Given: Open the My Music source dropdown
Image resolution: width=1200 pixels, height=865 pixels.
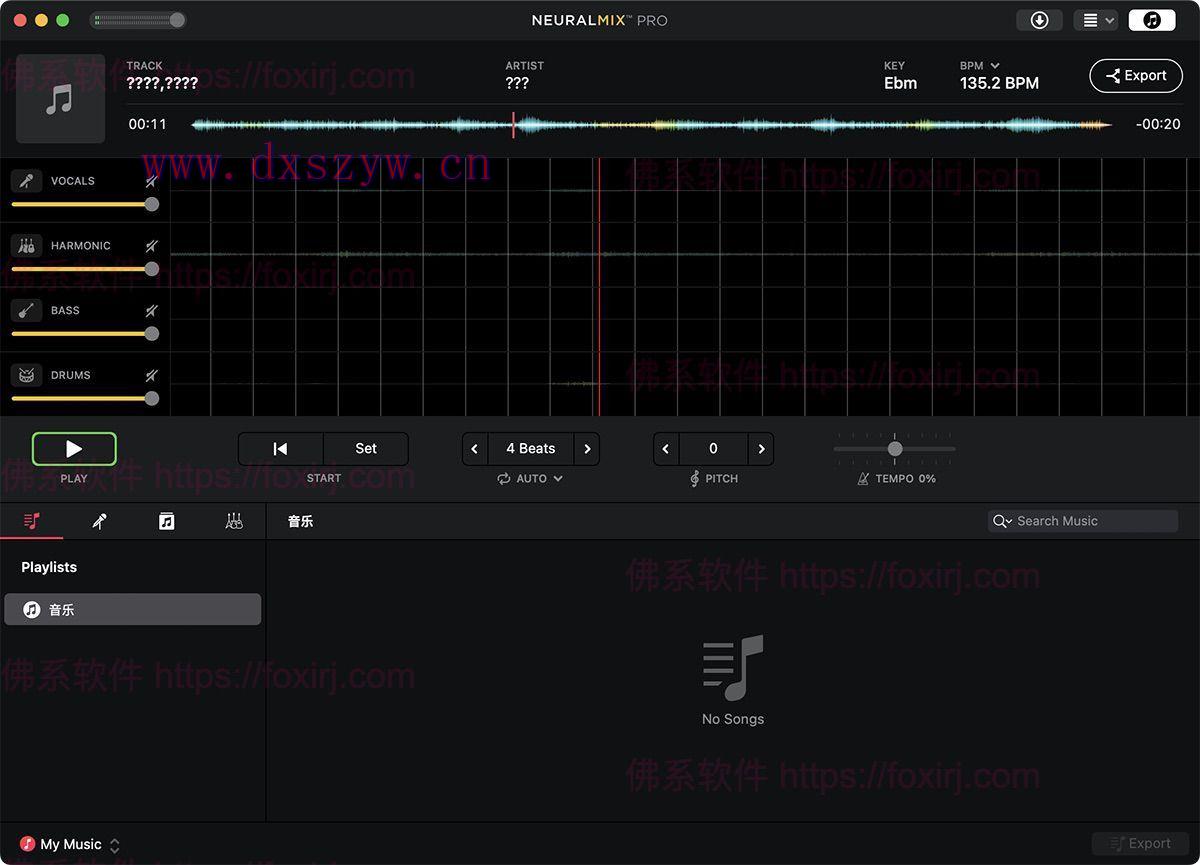Looking at the screenshot, I should [70, 845].
